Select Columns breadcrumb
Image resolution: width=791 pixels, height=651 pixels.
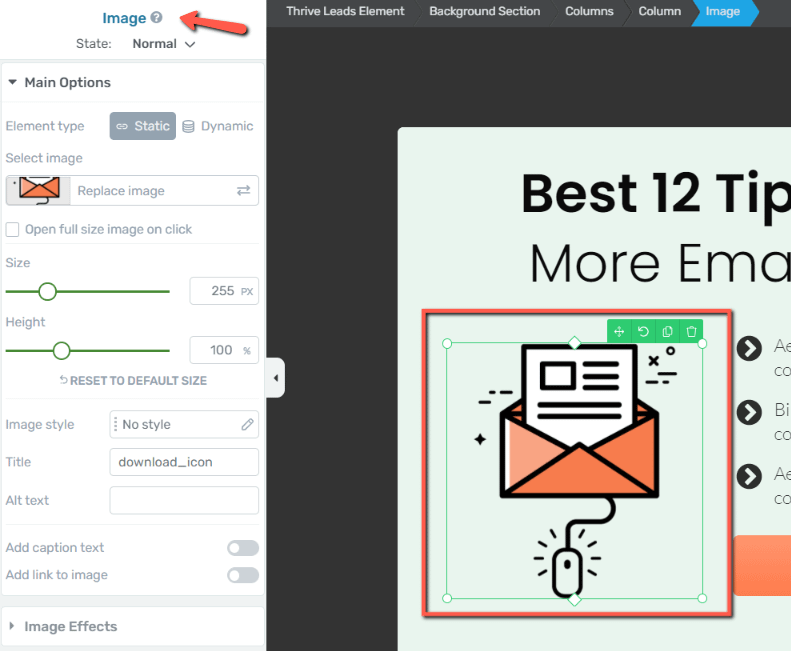point(589,11)
